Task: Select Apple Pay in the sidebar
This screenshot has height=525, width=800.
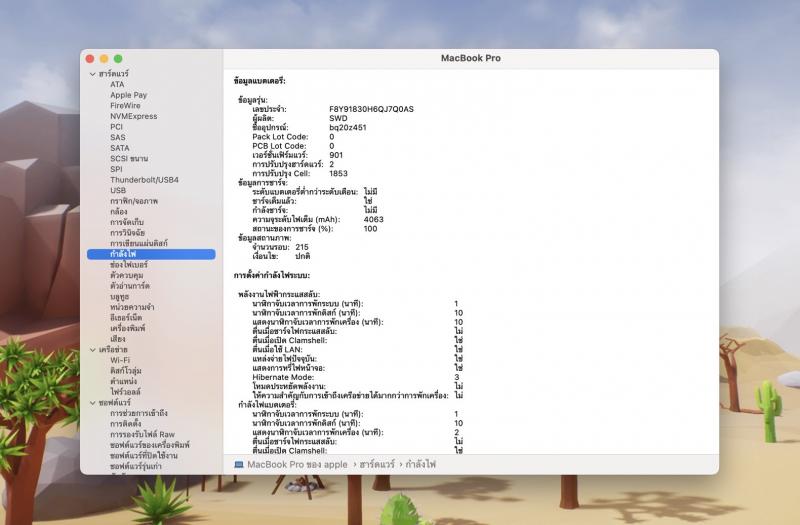Action: coord(128,95)
